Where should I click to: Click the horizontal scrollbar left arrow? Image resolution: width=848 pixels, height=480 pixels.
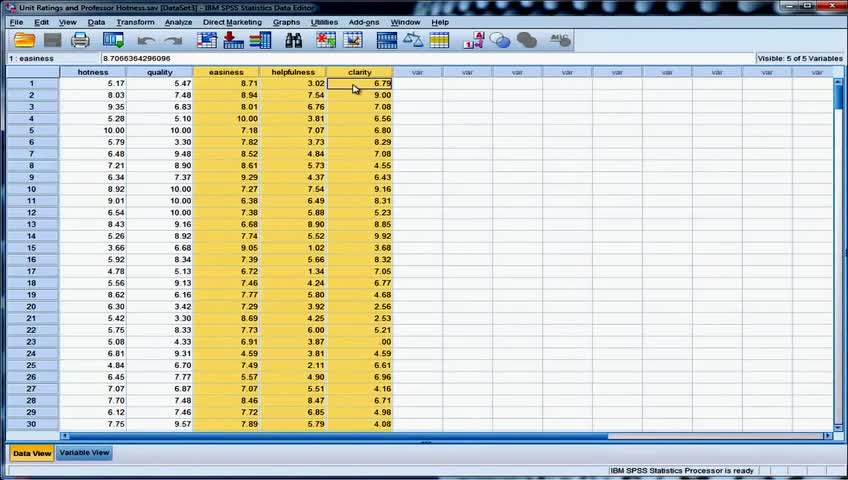[64, 436]
